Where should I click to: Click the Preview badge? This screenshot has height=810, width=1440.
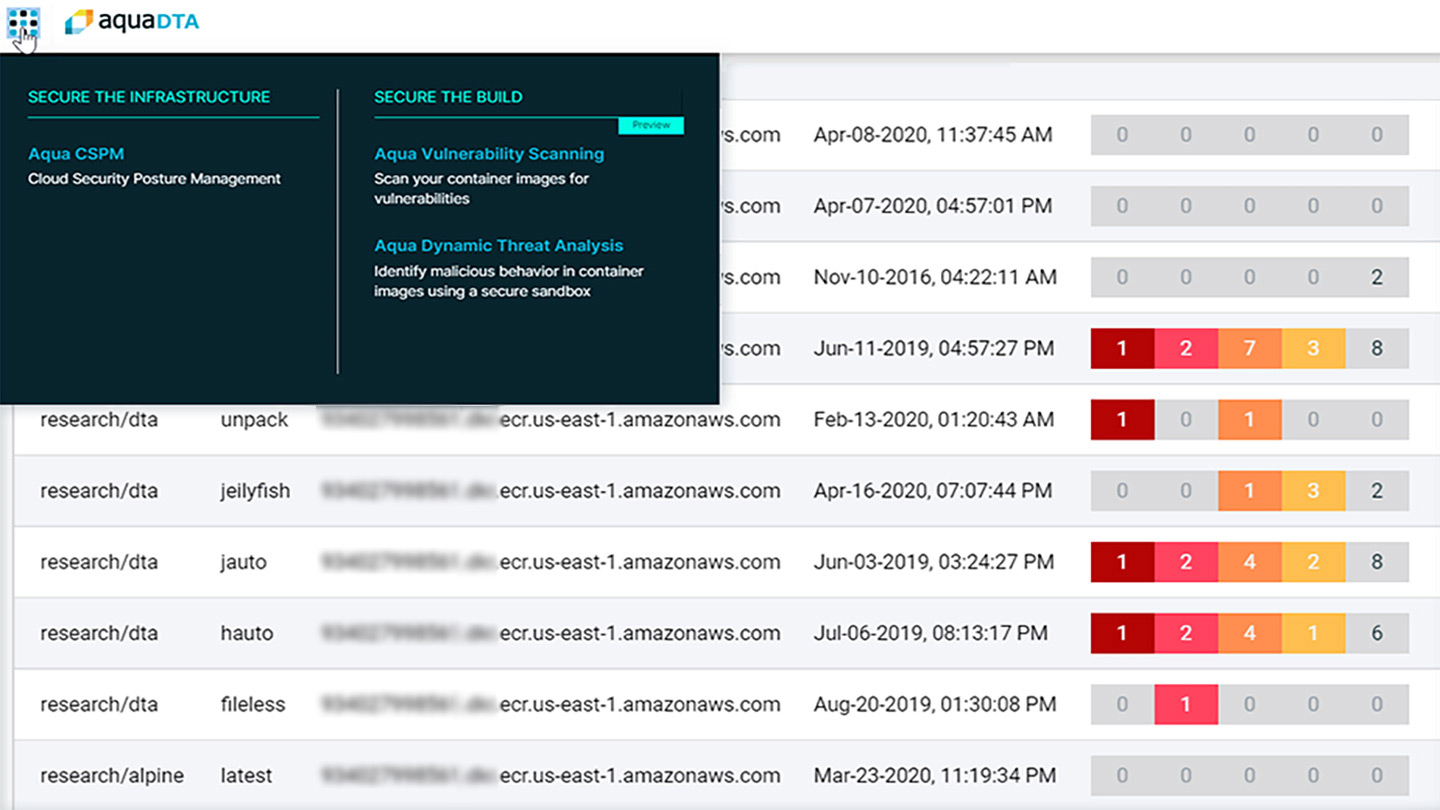click(651, 125)
